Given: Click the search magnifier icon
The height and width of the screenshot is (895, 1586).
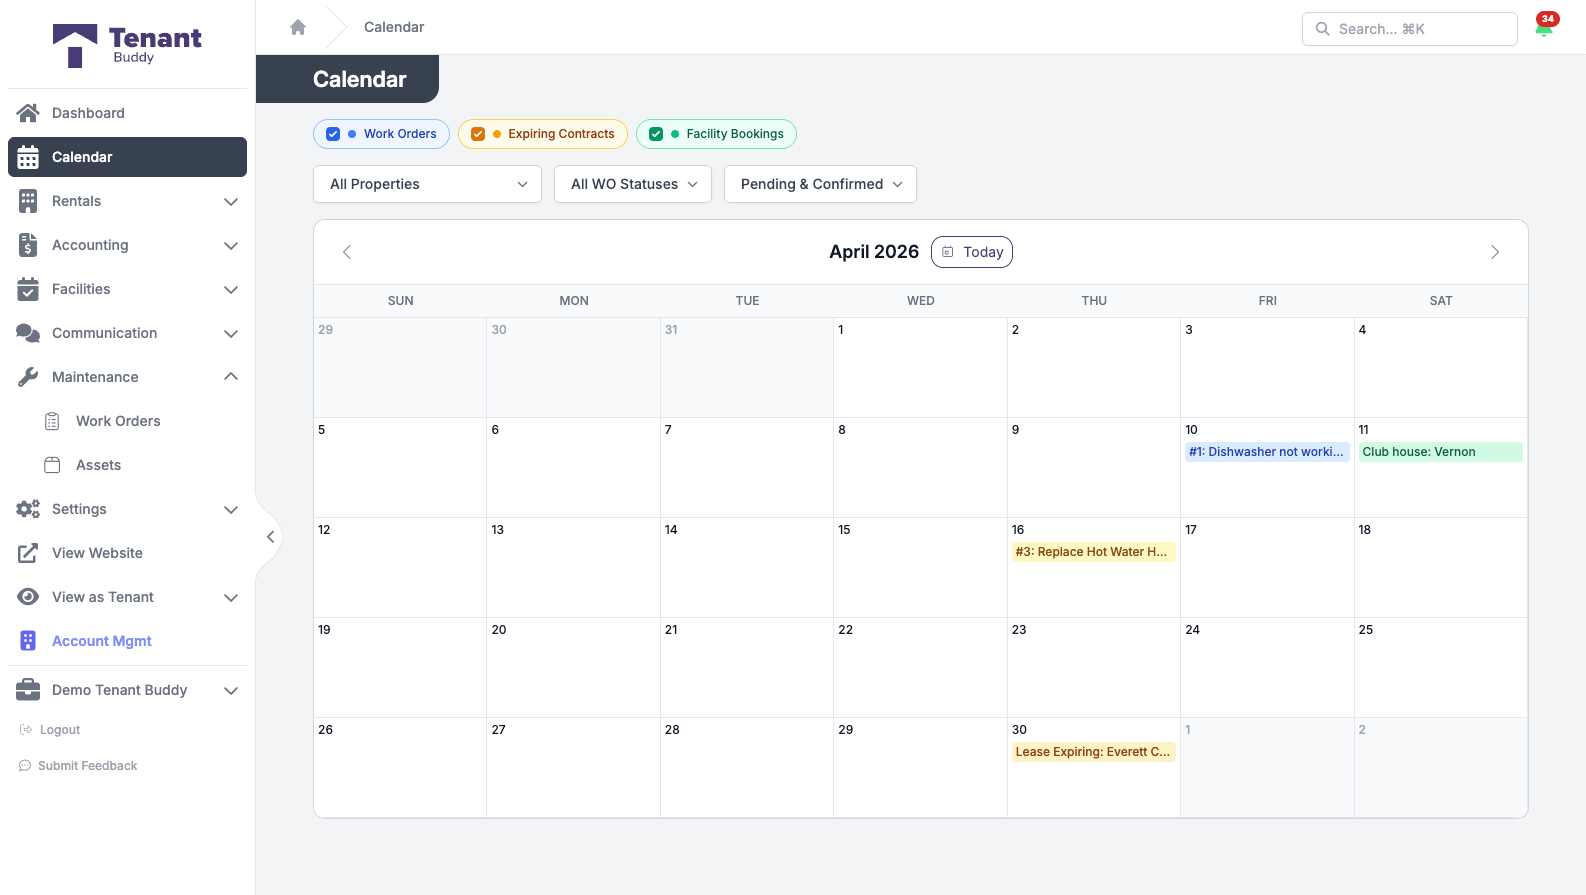Looking at the screenshot, I should [x=1322, y=29].
